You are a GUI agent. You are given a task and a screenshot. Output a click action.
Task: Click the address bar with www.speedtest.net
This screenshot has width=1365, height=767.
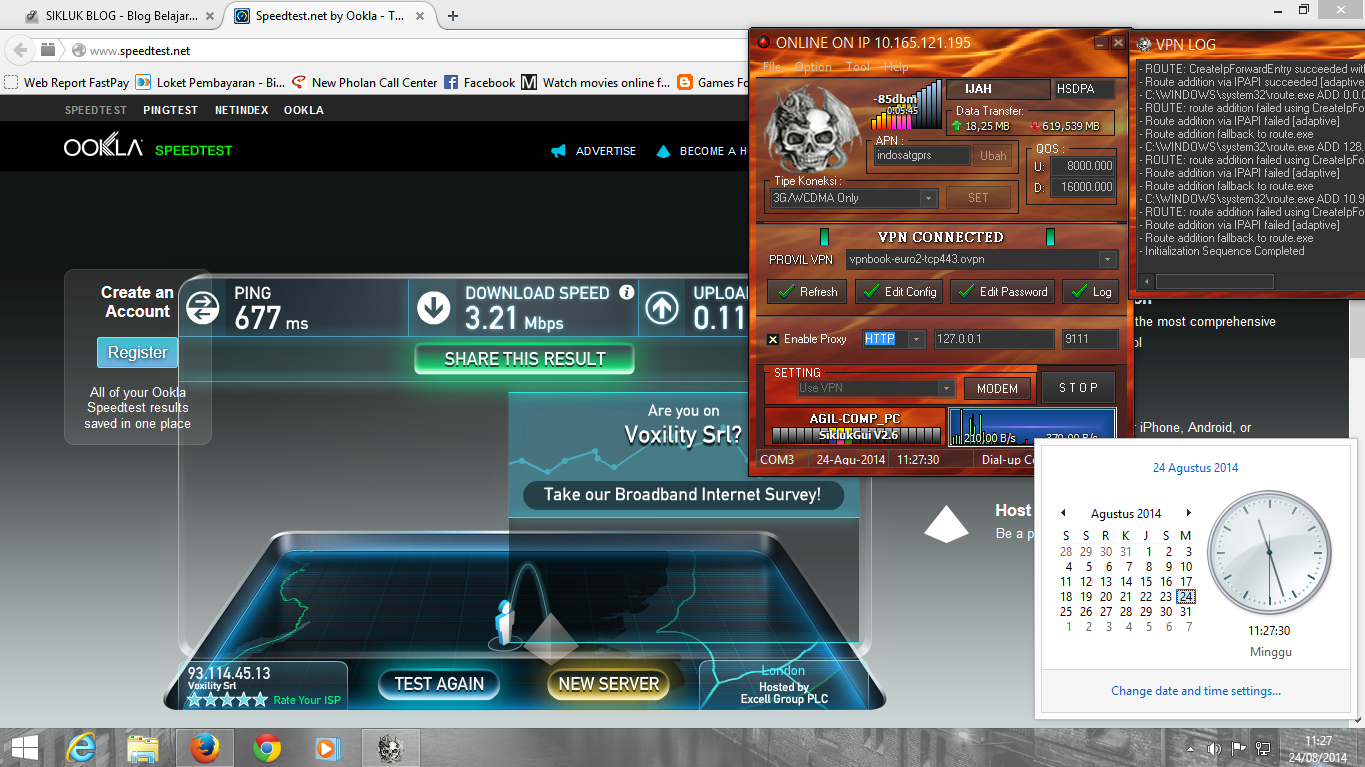click(400, 50)
